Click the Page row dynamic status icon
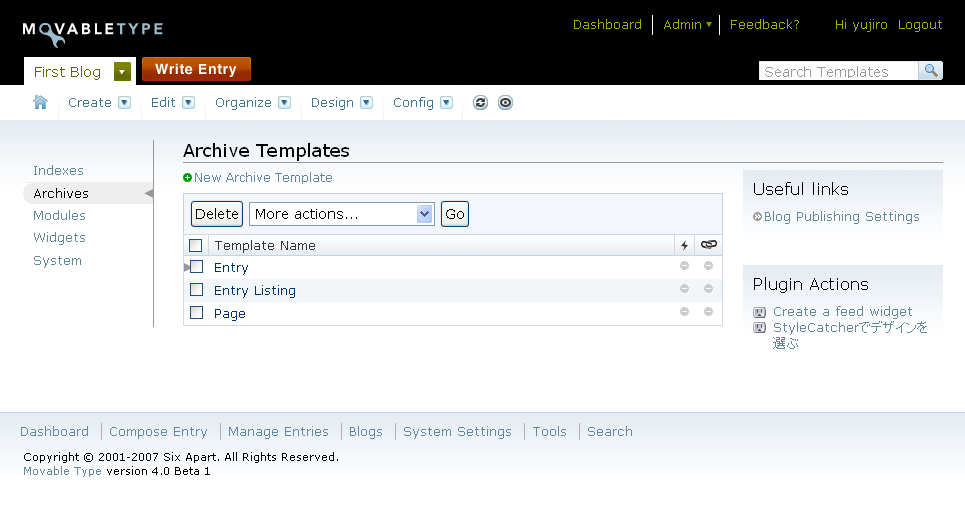The width and height of the screenshot is (965, 516). pos(684,312)
